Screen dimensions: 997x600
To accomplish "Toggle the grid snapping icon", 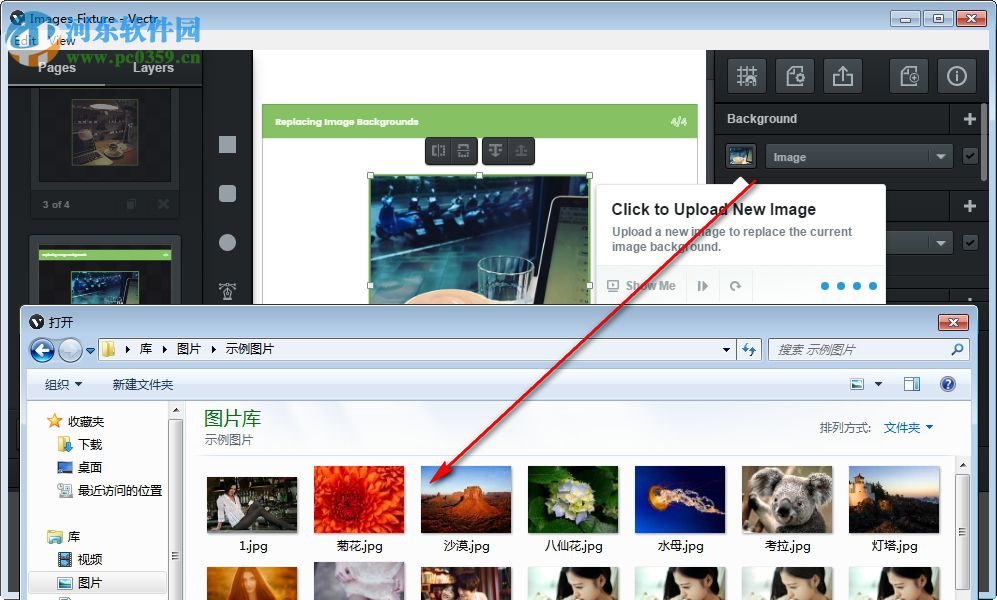I will coord(746,76).
